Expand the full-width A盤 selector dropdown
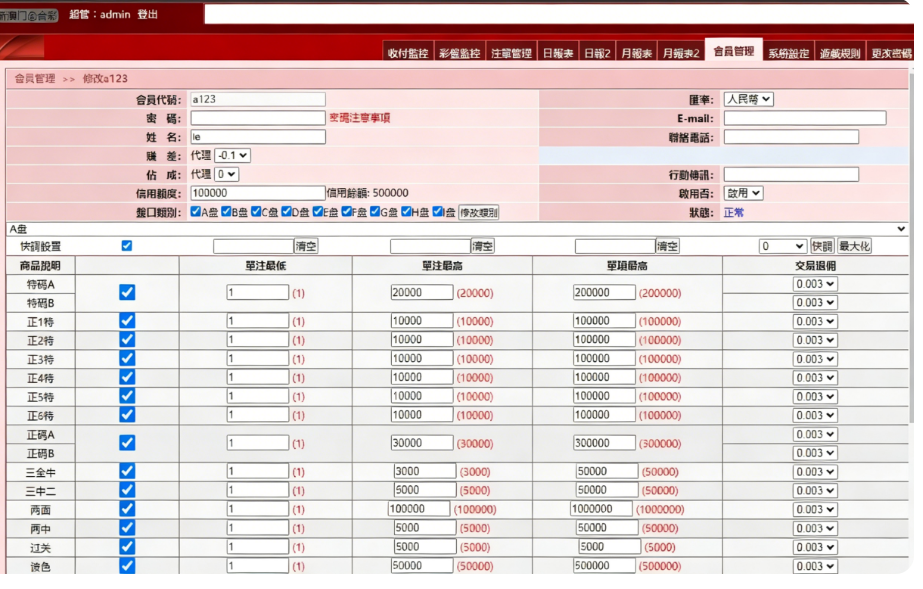The height and width of the screenshot is (589, 923). click(x=457, y=229)
